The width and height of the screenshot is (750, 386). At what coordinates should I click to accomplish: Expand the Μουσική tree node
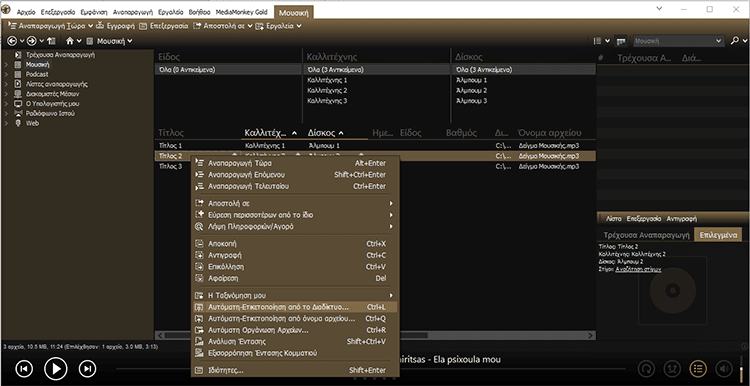[x=6, y=65]
